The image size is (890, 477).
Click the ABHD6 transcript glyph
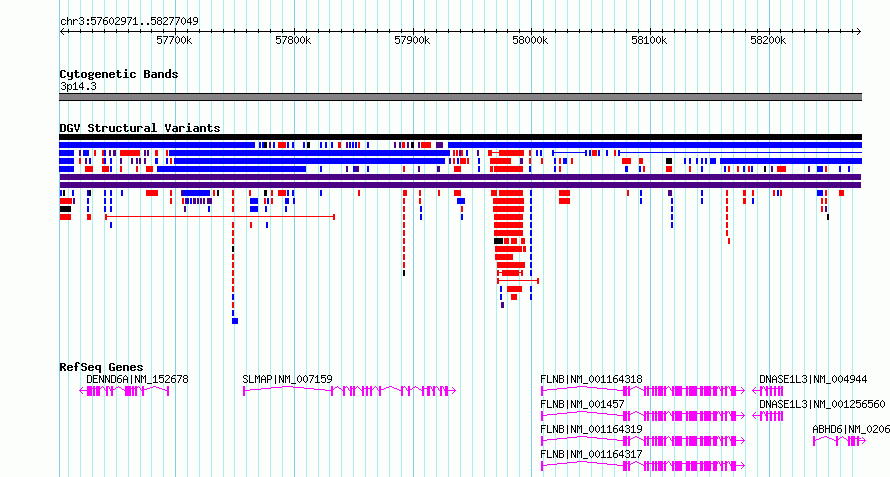point(839,441)
